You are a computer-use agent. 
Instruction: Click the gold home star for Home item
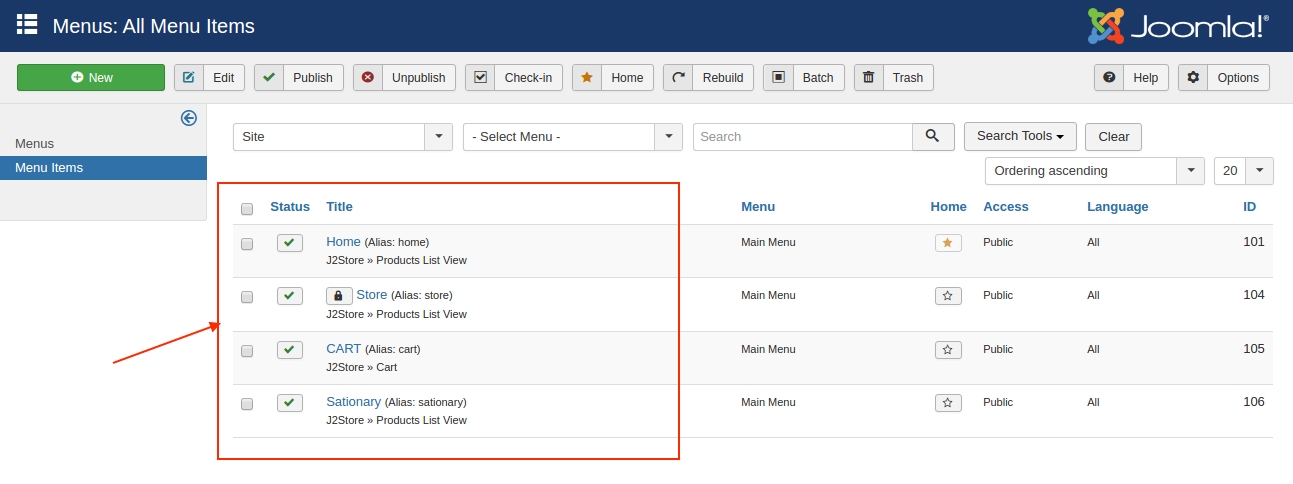coord(948,243)
